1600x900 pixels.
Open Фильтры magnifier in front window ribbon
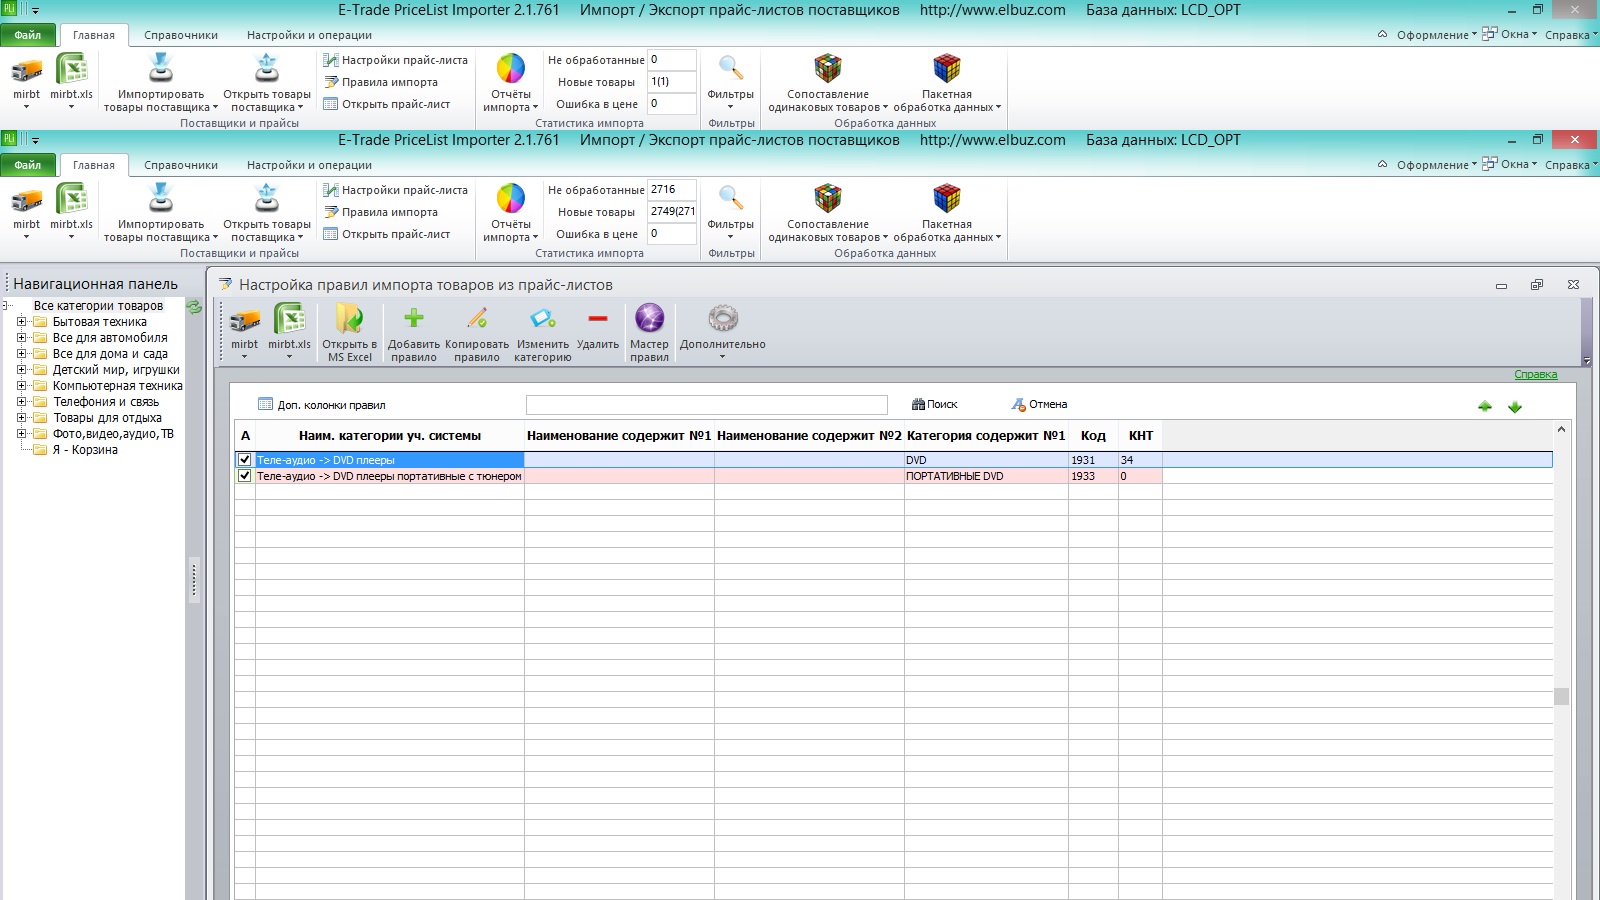[730, 211]
